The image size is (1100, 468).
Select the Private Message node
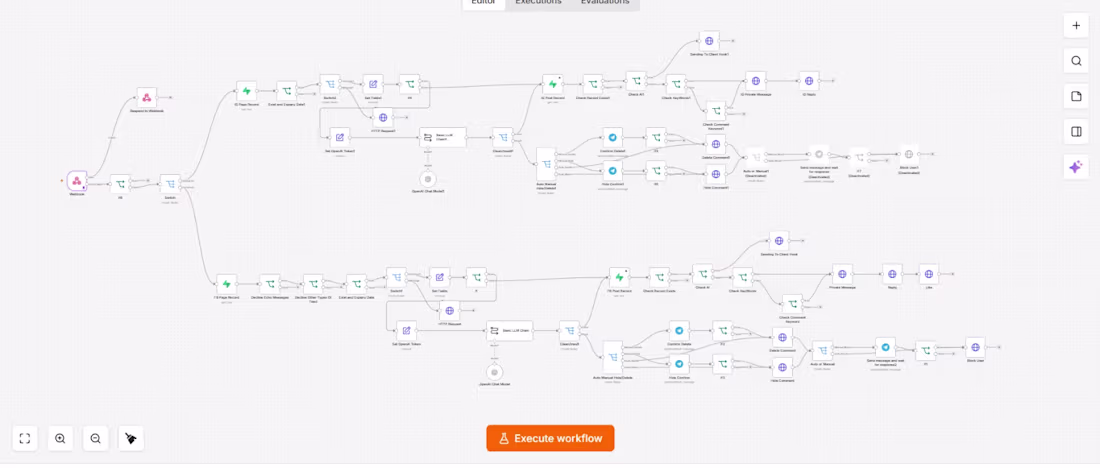coord(843,274)
